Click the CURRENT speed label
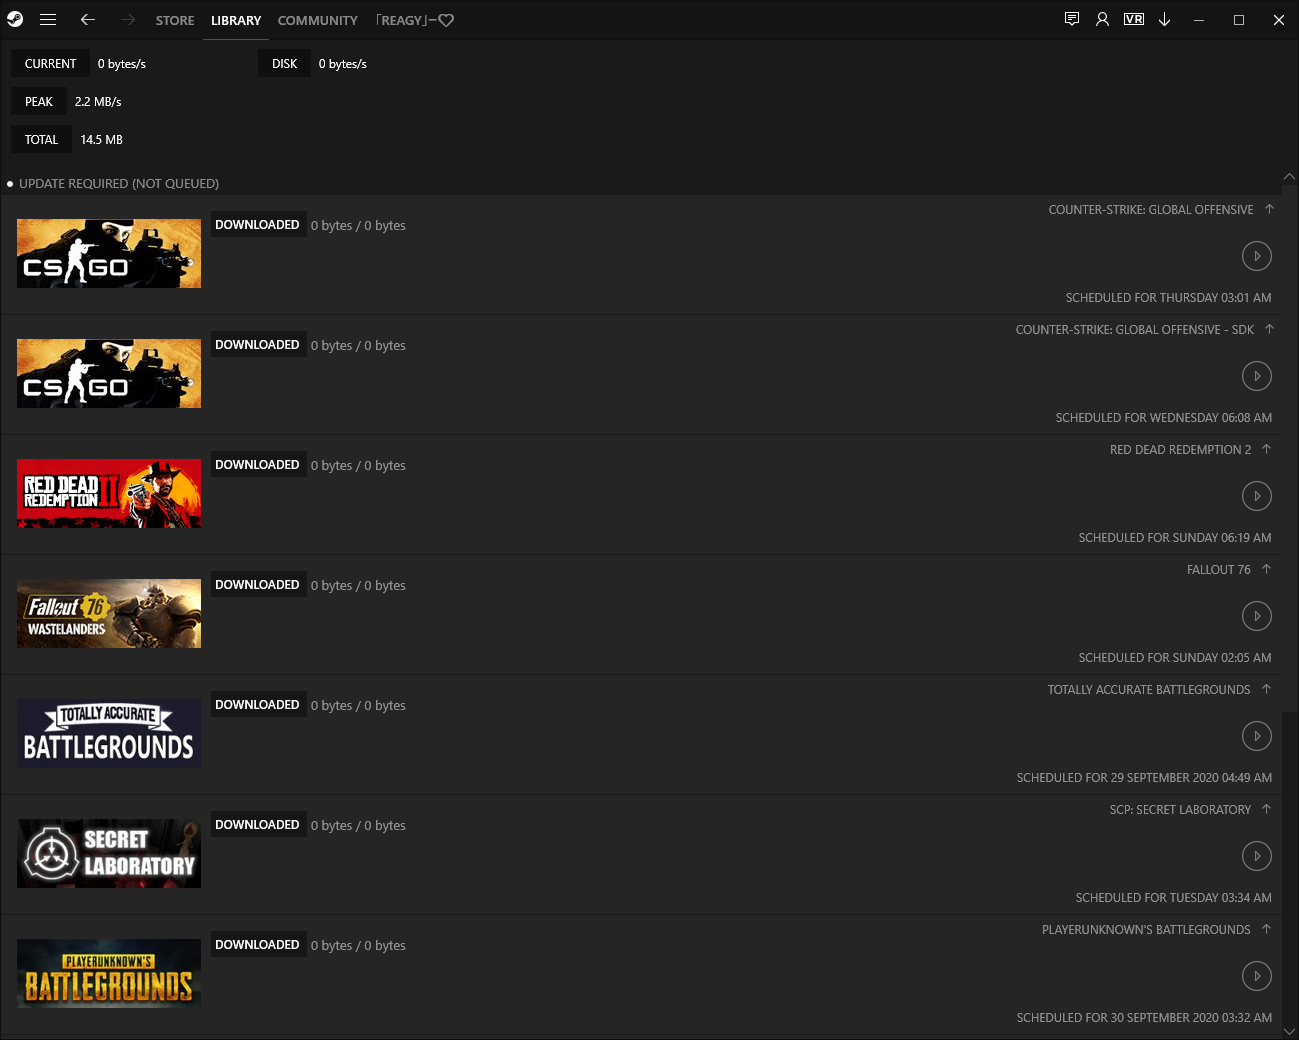Screen dimensions: 1299x1040 click(50, 64)
